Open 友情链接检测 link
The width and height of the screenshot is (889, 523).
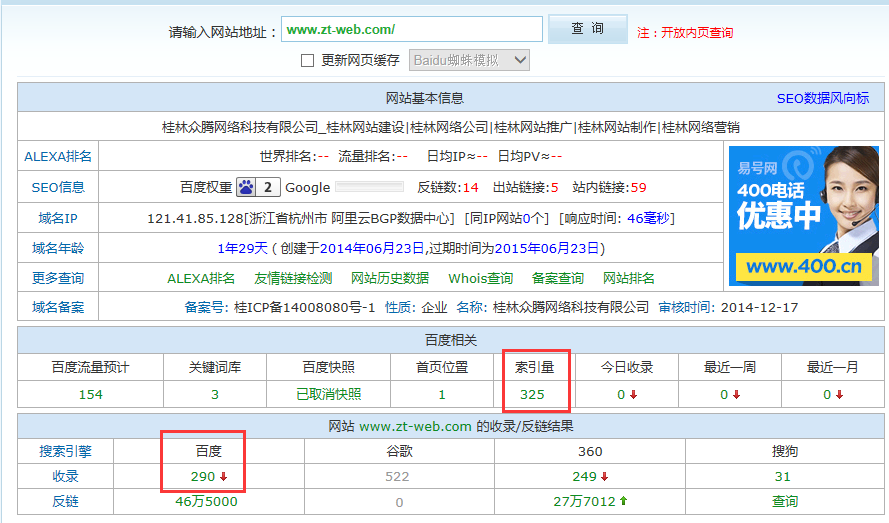pos(293,279)
